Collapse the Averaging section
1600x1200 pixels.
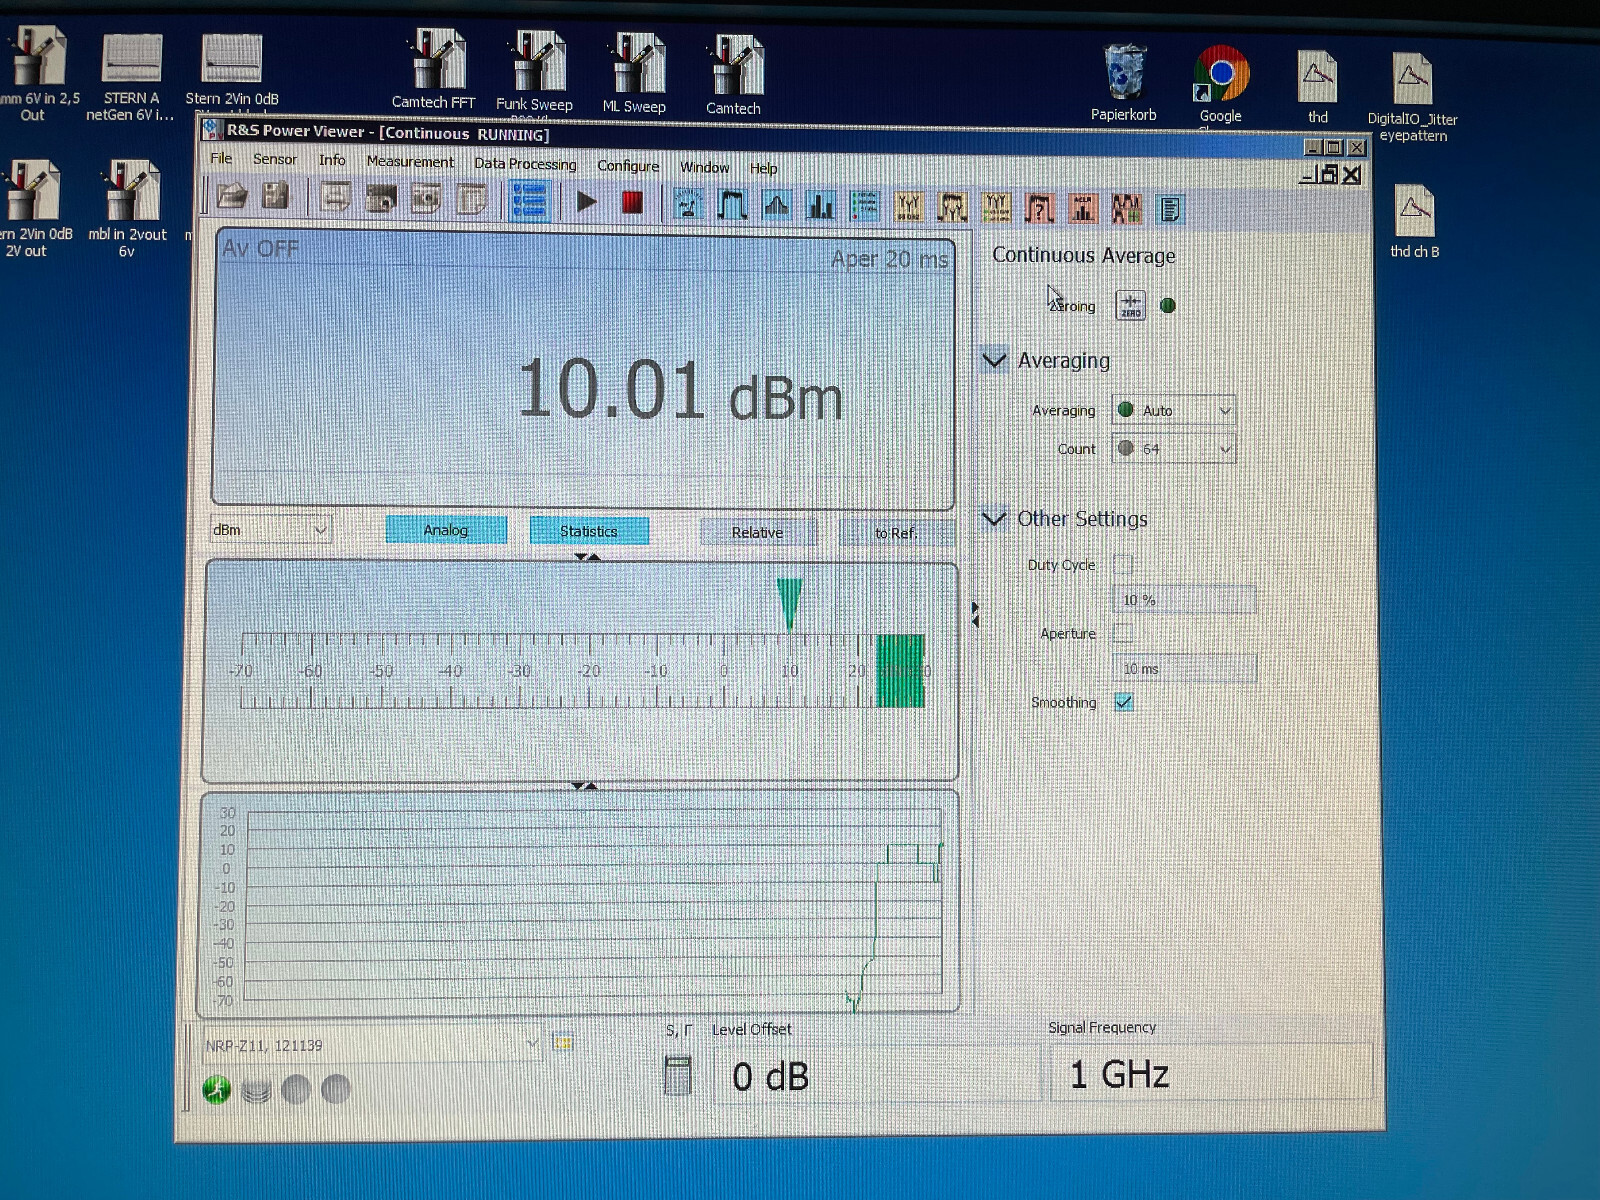pos(994,360)
